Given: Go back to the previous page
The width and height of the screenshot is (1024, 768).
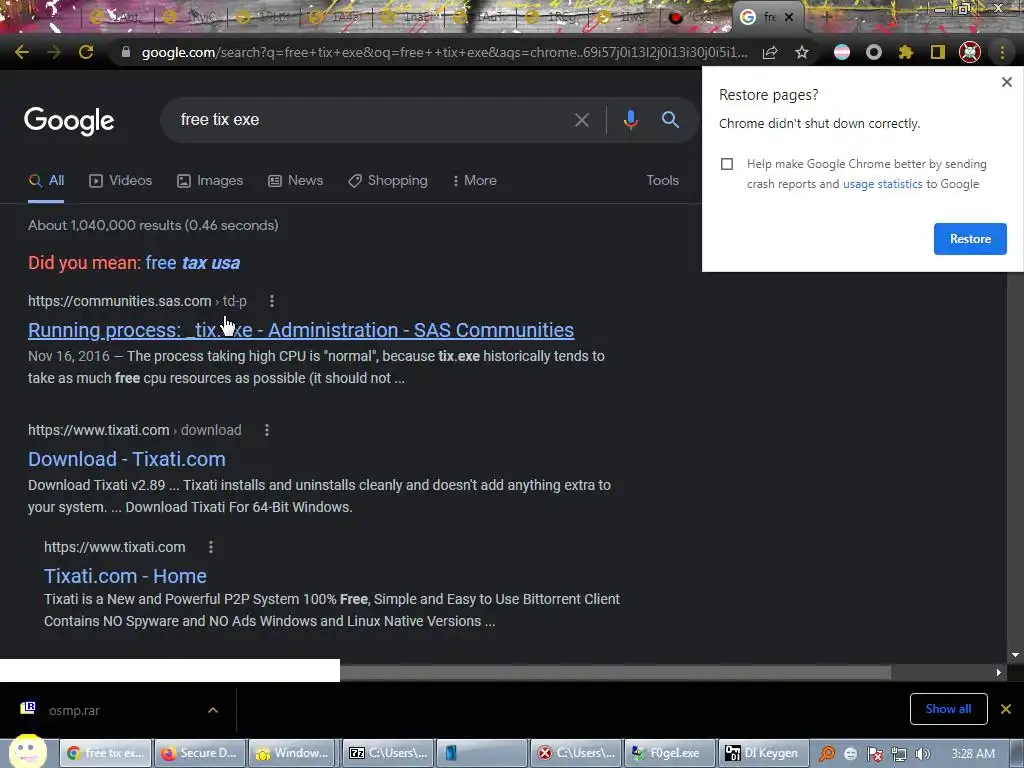Looking at the screenshot, I should [22, 52].
